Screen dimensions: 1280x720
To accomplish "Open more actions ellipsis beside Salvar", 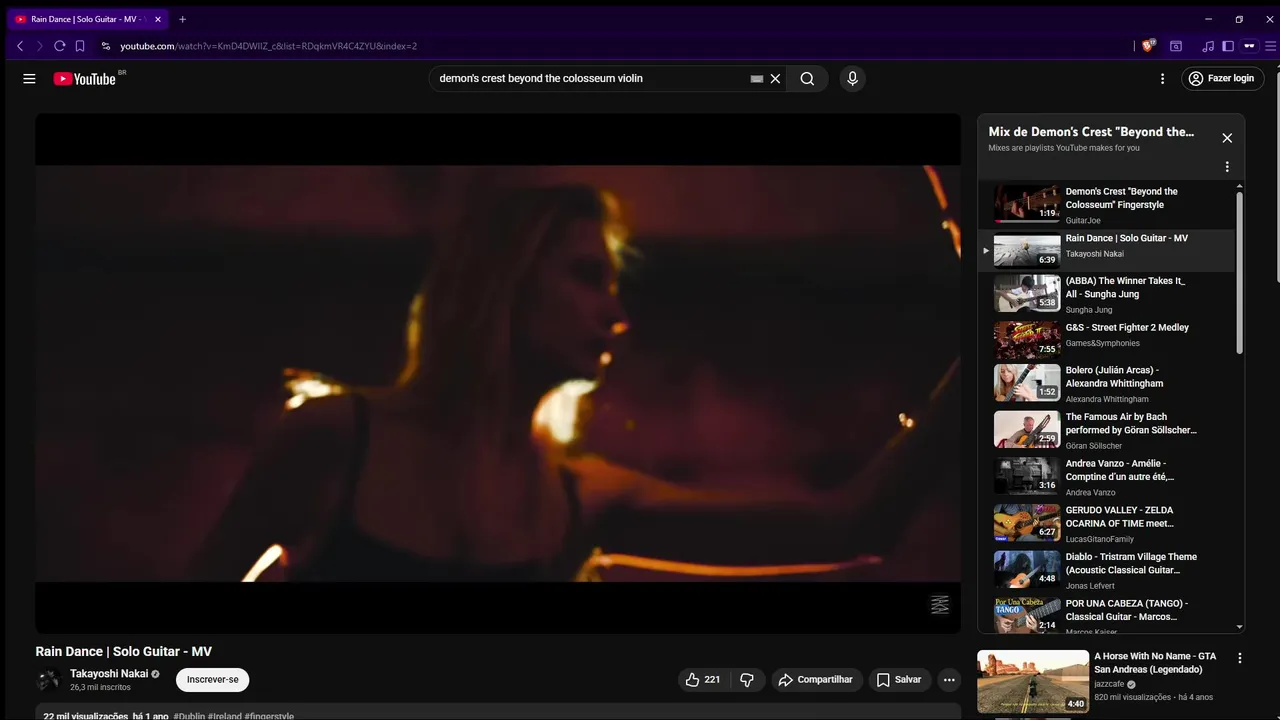I will click(949, 680).
